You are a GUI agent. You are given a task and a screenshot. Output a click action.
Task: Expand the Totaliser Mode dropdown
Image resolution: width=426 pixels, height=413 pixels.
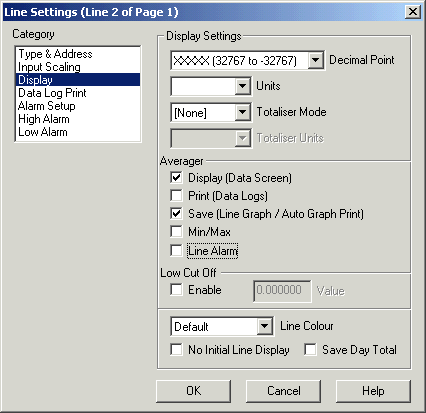(242, 112)
